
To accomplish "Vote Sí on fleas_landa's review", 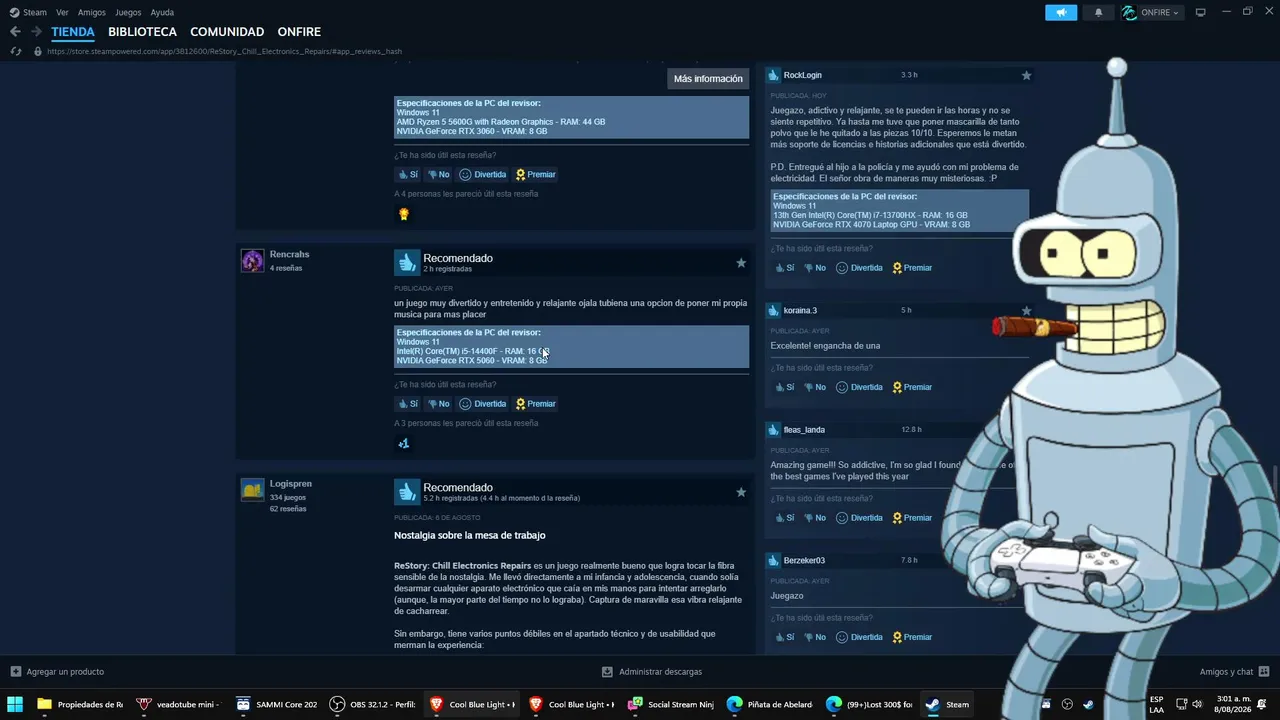I will tap(784, 518).
